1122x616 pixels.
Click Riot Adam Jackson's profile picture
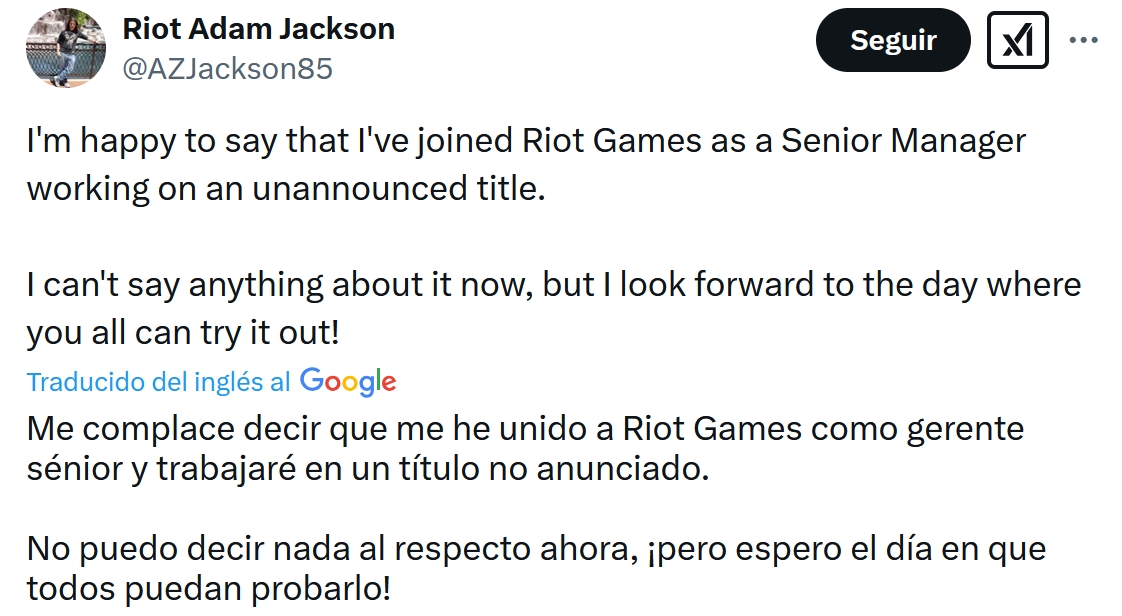point(65,47)
